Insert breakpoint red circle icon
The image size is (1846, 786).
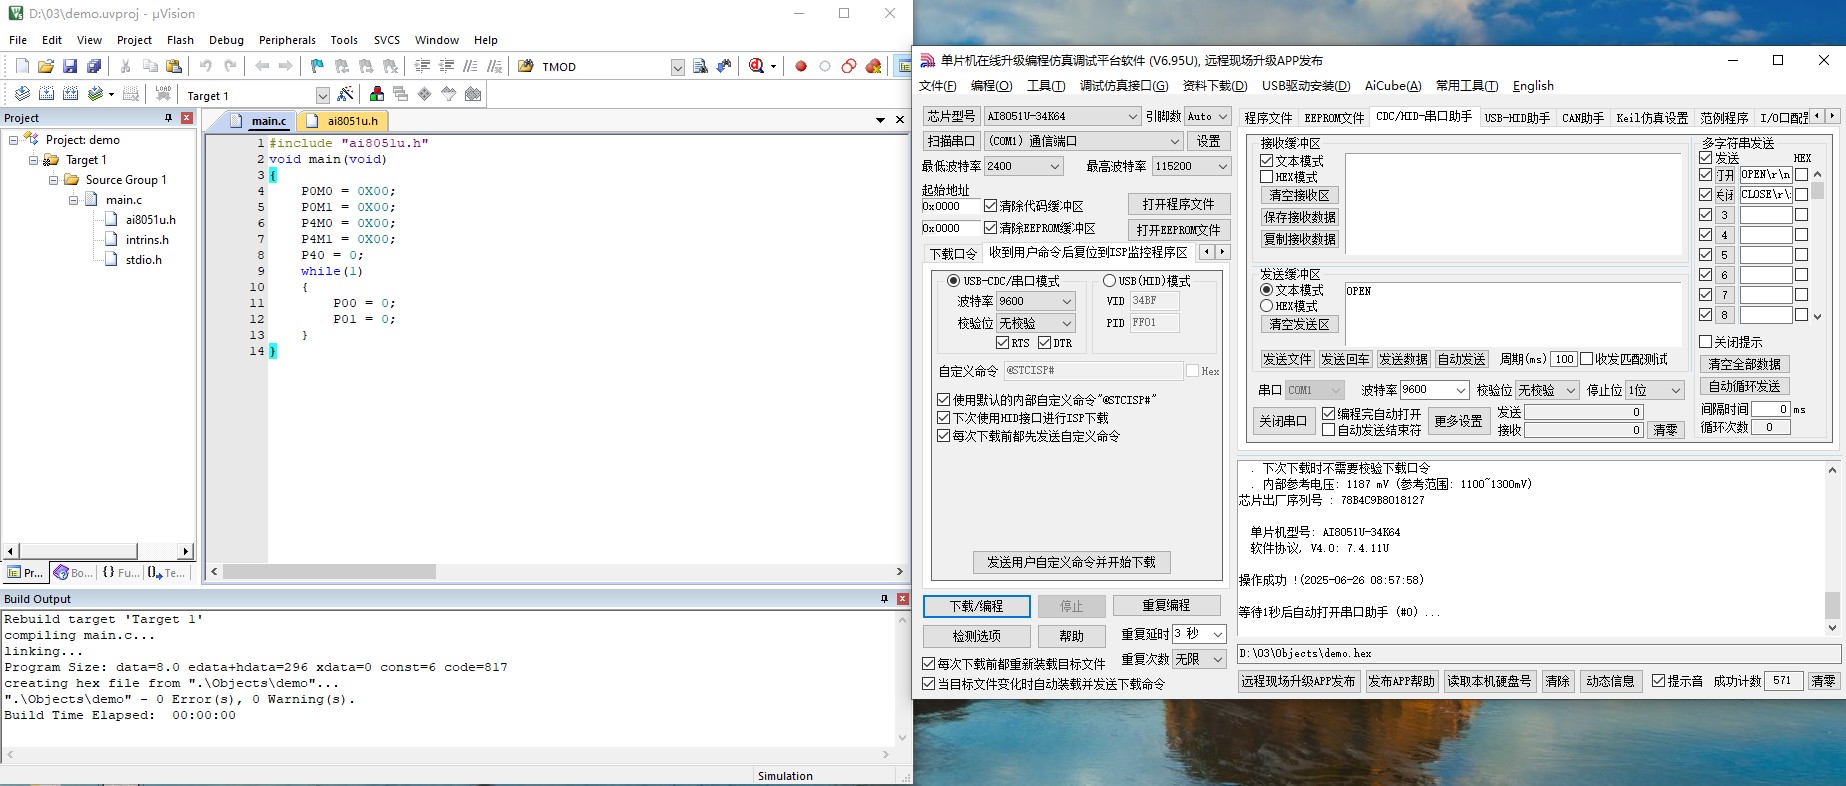click(801, 66)
